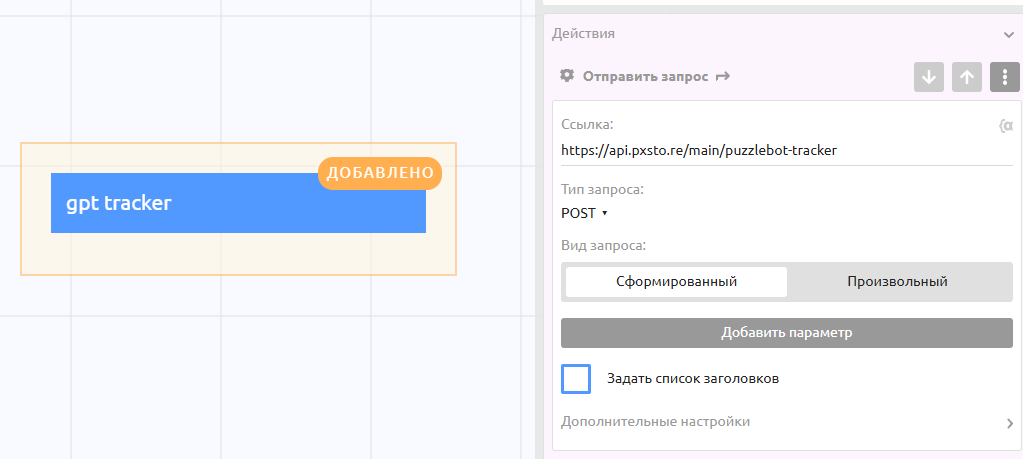The width and height of the screenshot is (1023, 459).
Task: Expand the Дополнительные настройки section chevron
Action: click(x=1009, y=423)
